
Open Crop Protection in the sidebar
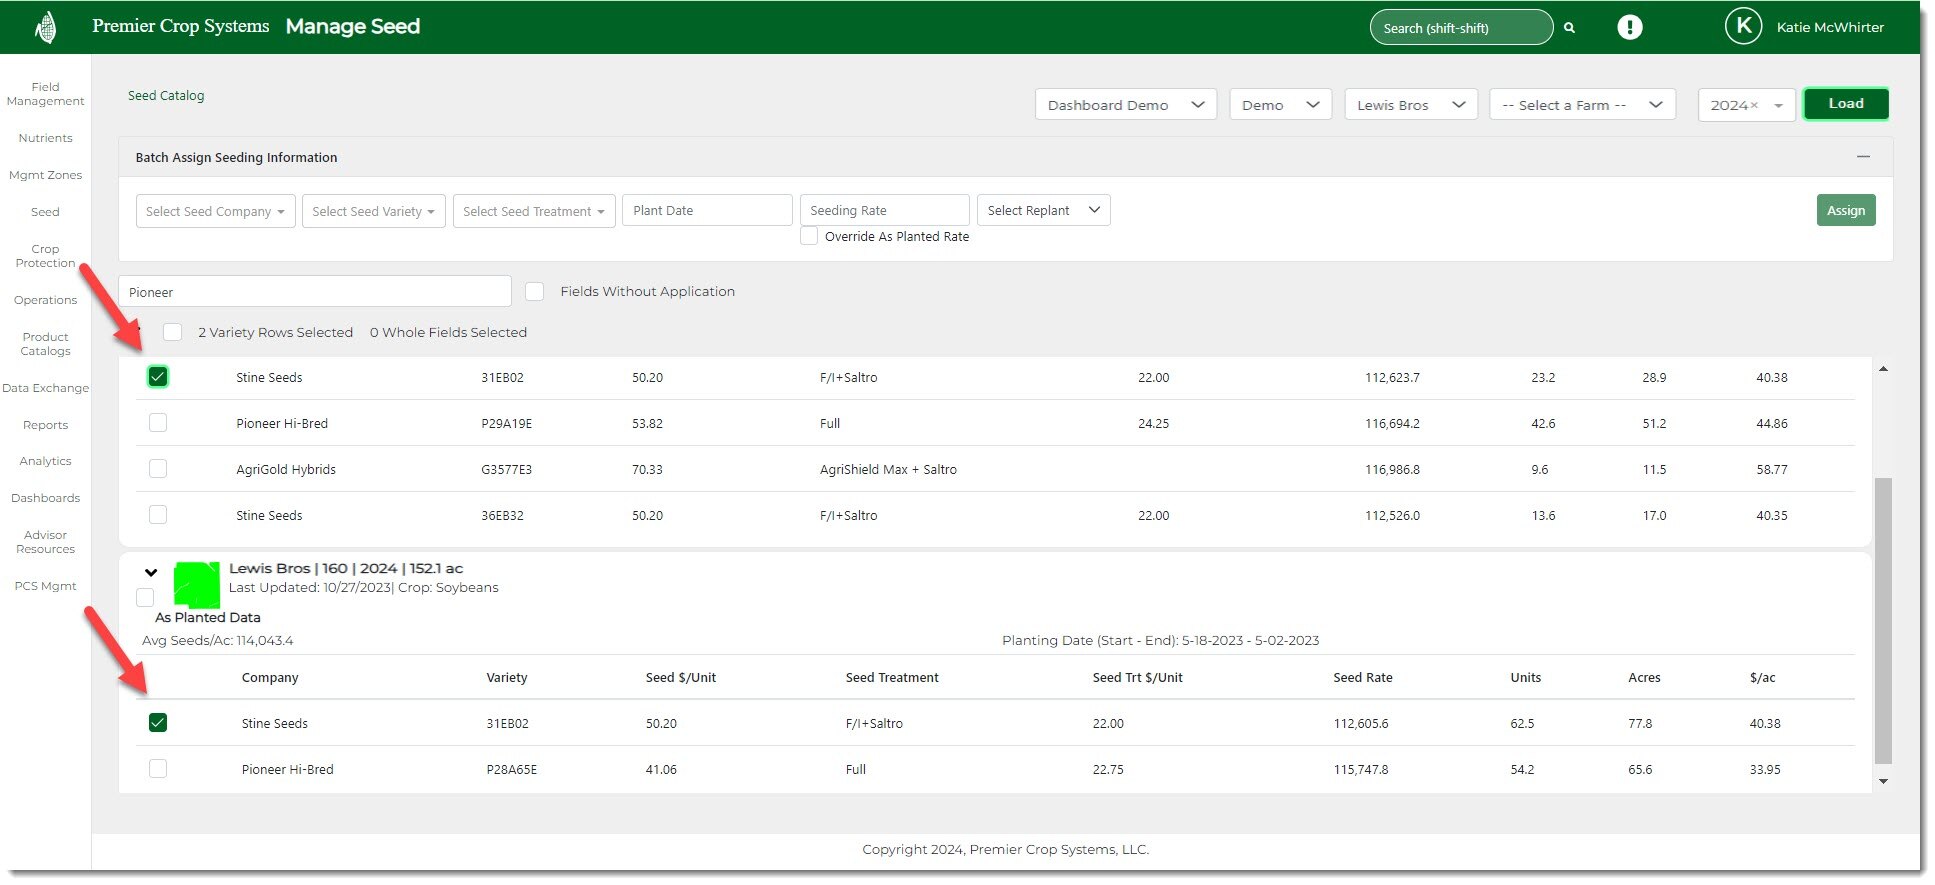tap(45, 256)
